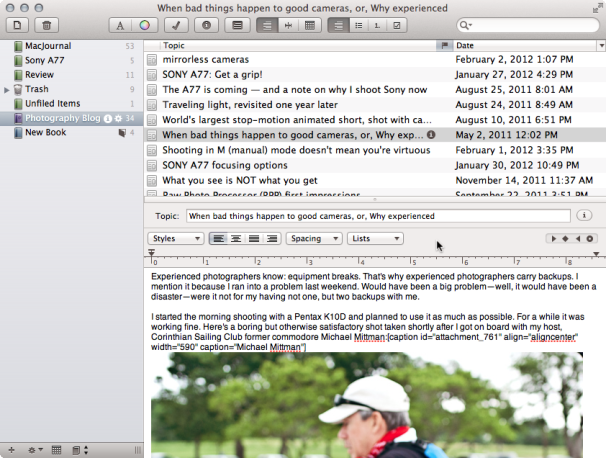Image resolution: width=606 pixels, height=458 pixels.
Task: Click the right margin marker on ruler
Action: (x=596, y=254)
